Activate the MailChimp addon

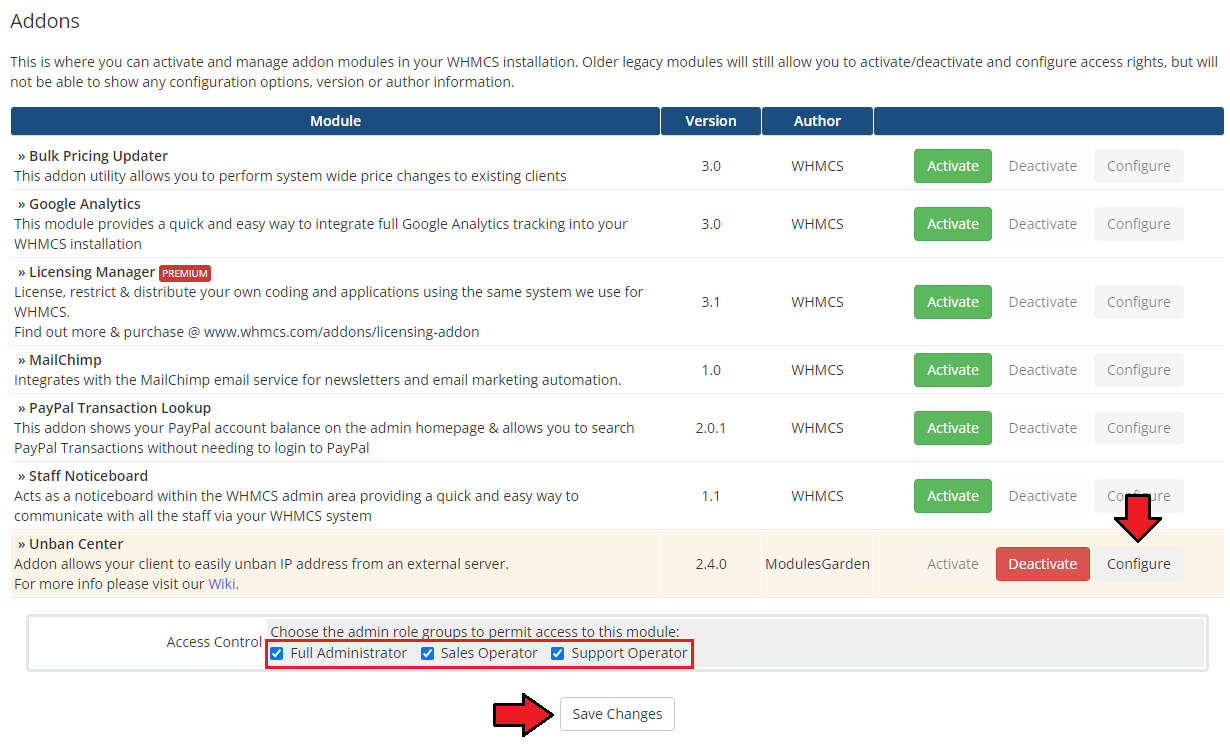952,370
